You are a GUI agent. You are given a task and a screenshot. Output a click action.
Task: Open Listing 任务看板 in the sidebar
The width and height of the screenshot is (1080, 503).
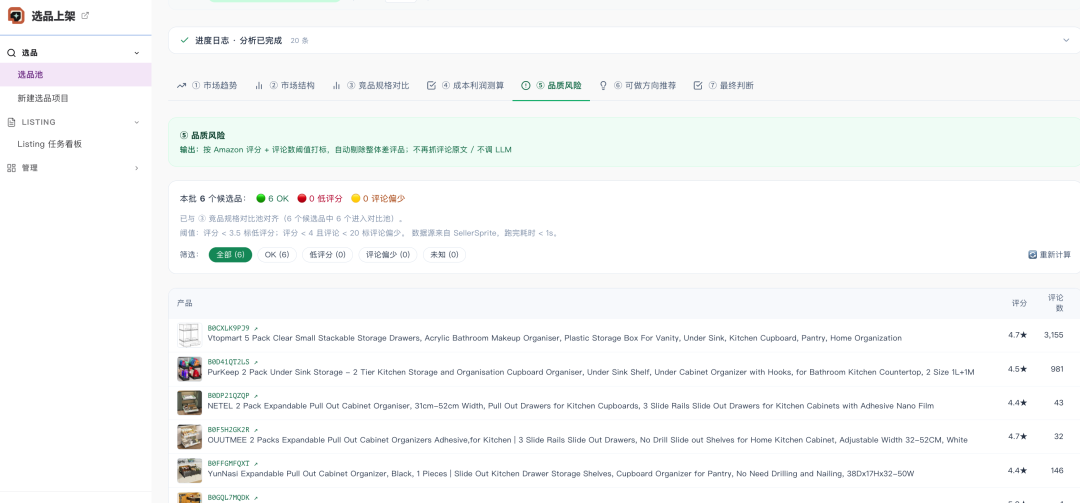(76, 144)
